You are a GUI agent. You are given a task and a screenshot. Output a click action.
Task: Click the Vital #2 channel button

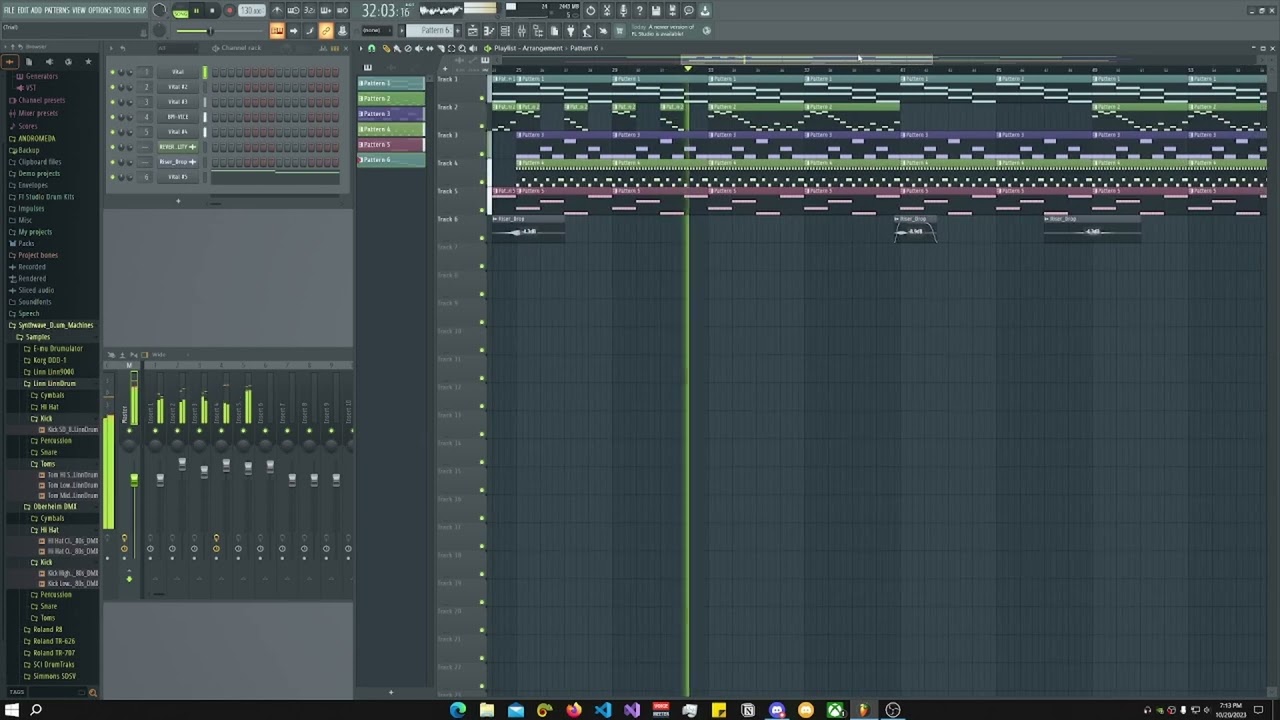[x=178, y=87]
